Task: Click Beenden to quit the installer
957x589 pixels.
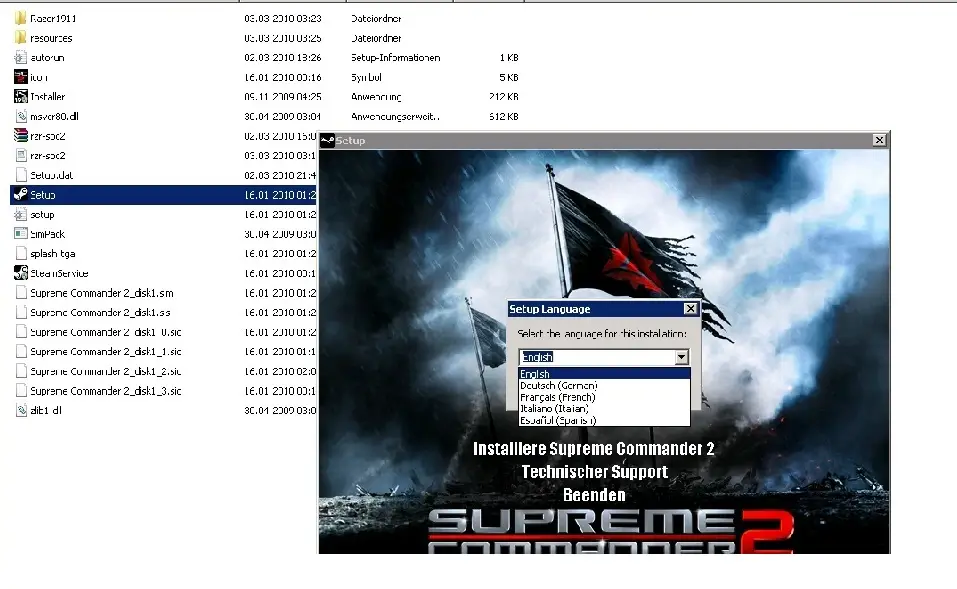Action: (x=594, y=495)
